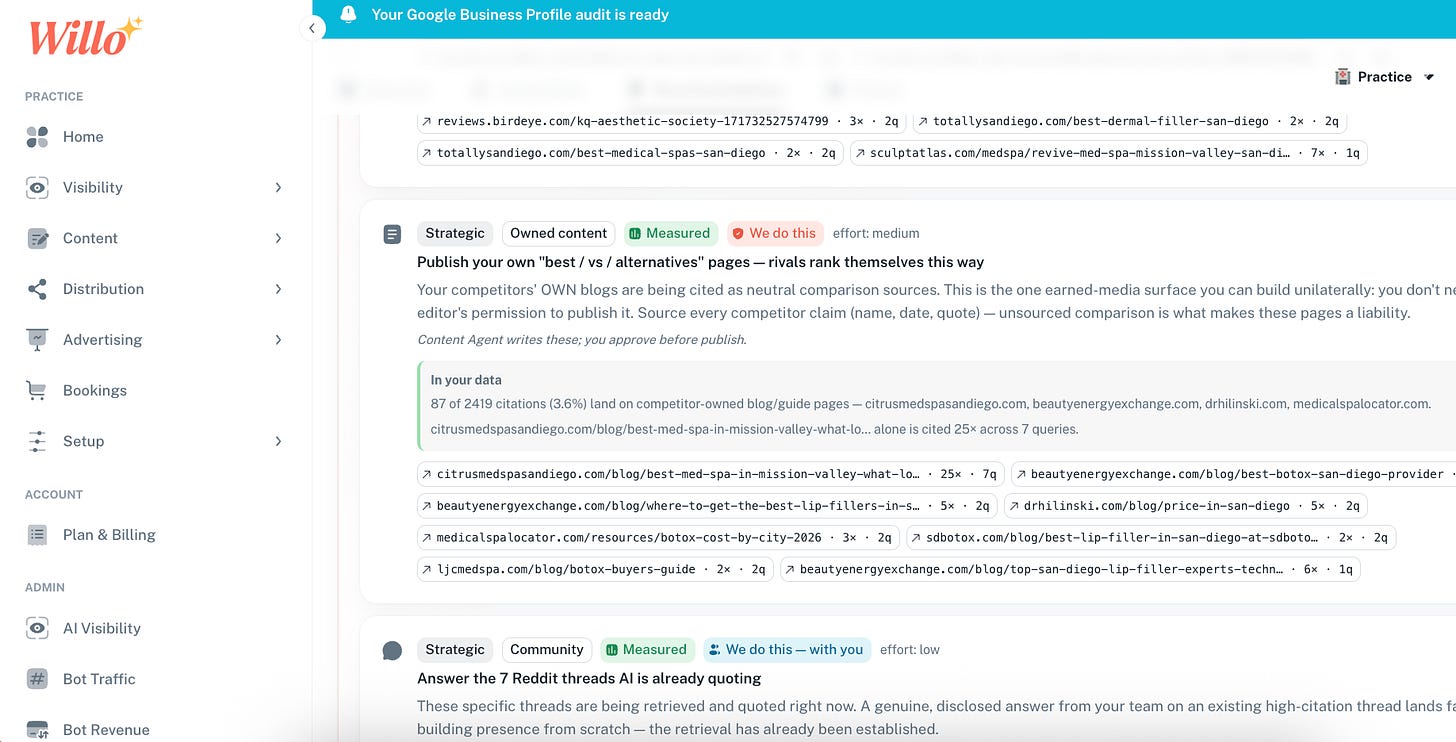Click the notification bell icon in banner

(348, 14)
